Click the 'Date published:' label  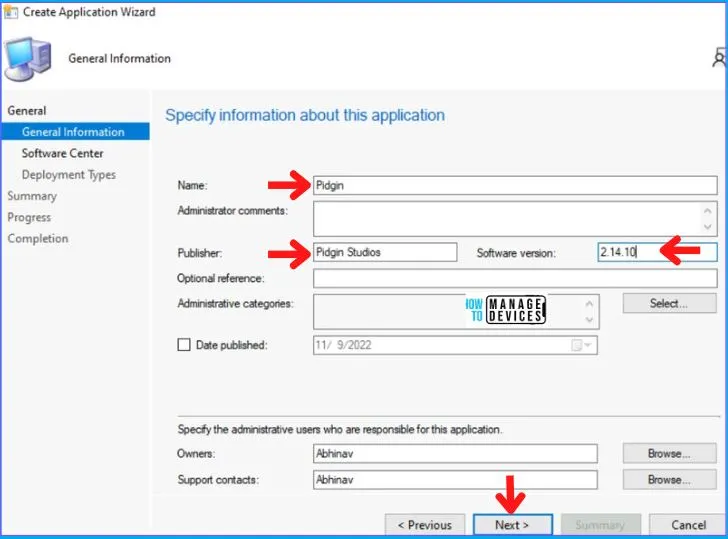tap(232, 345)
